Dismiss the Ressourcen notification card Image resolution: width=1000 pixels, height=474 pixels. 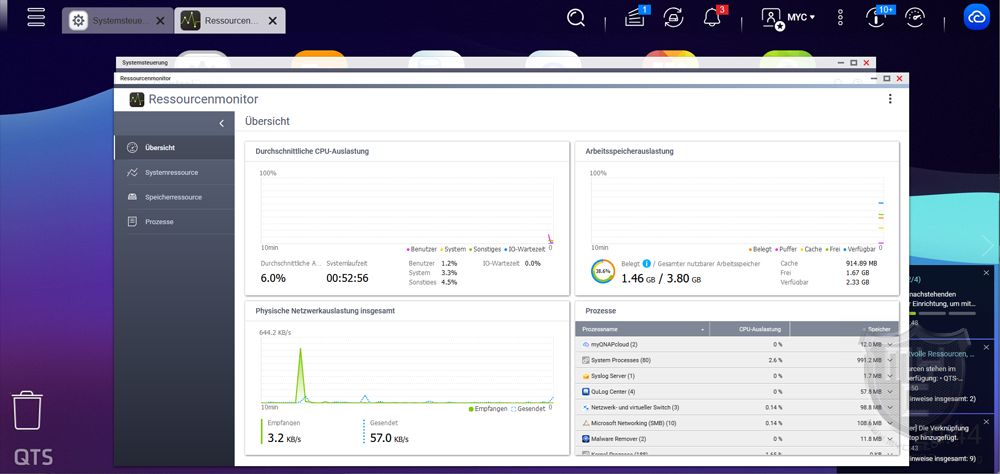(x=986, y=348)
